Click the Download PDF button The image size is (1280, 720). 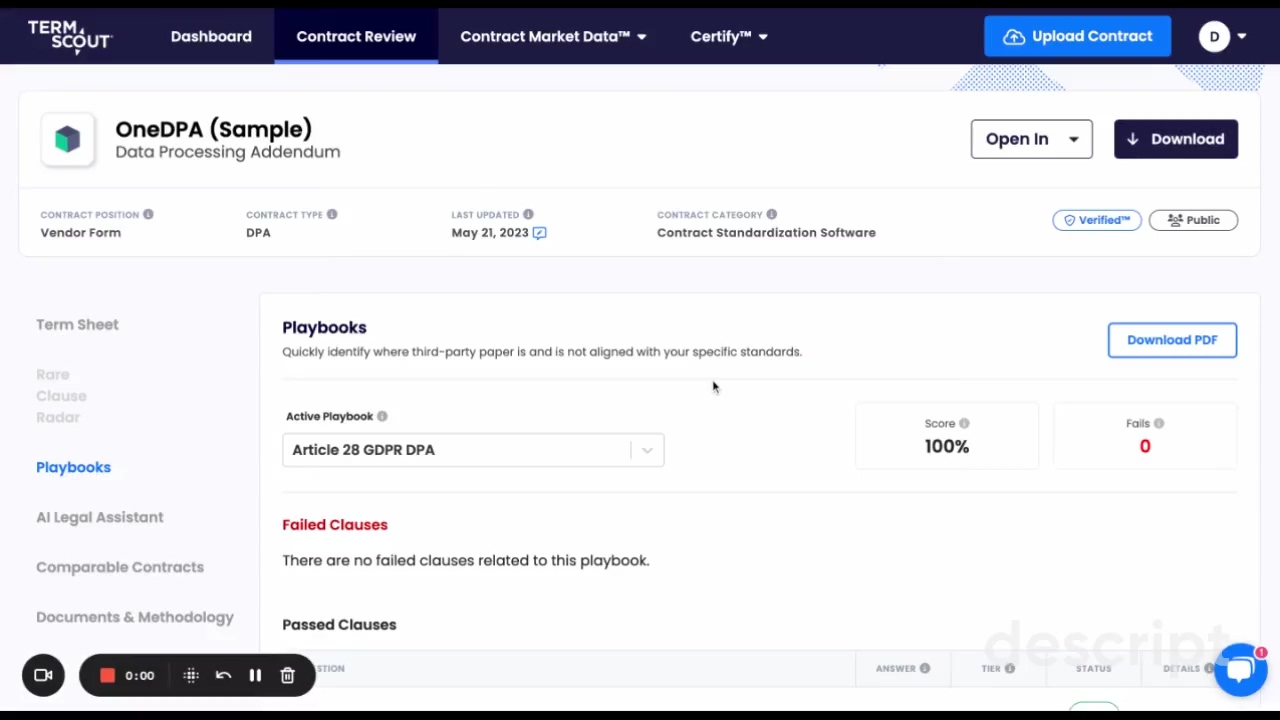tap(1172, 340)
